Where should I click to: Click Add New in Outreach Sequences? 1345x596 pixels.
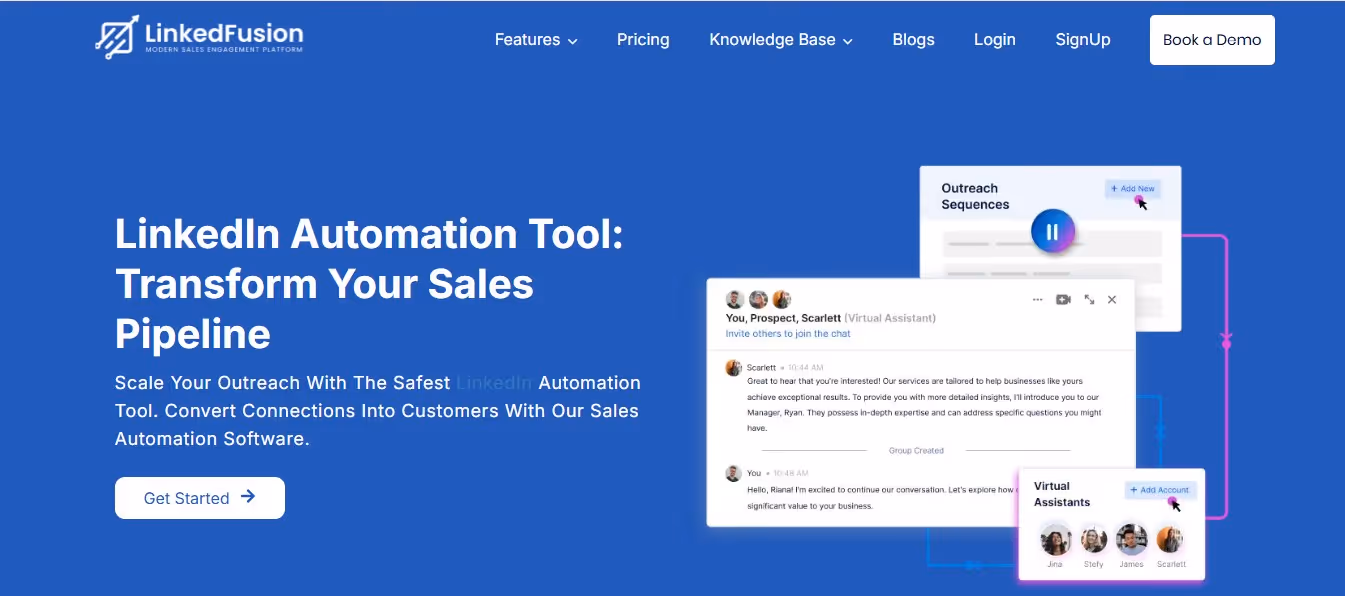1132,188
